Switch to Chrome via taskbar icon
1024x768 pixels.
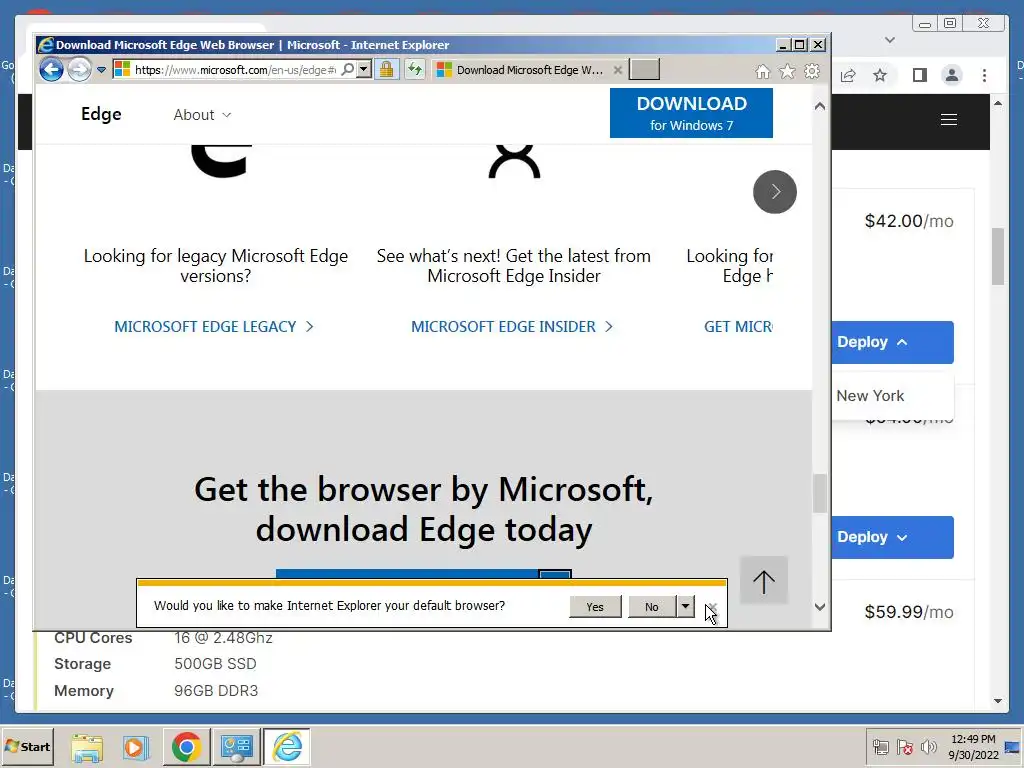click(186, 747)
